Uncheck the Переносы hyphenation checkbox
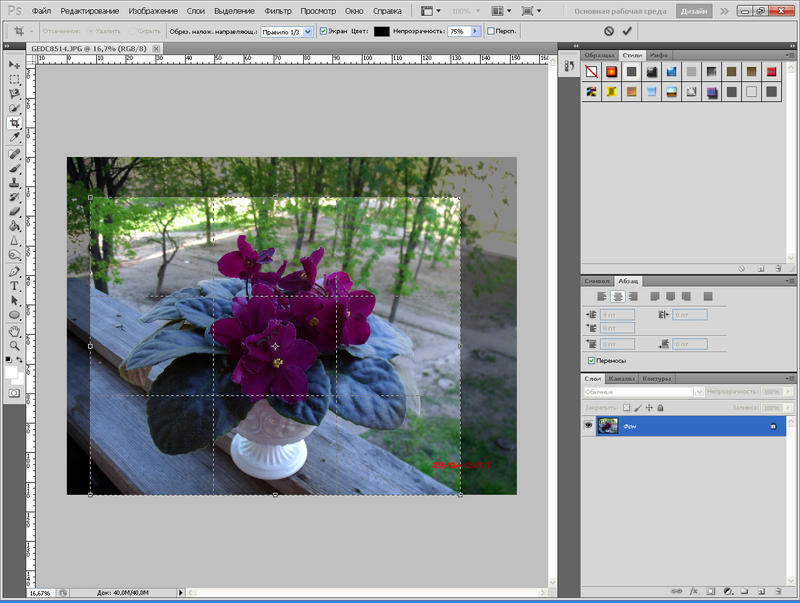800x603 pixels. pos(592,360)
